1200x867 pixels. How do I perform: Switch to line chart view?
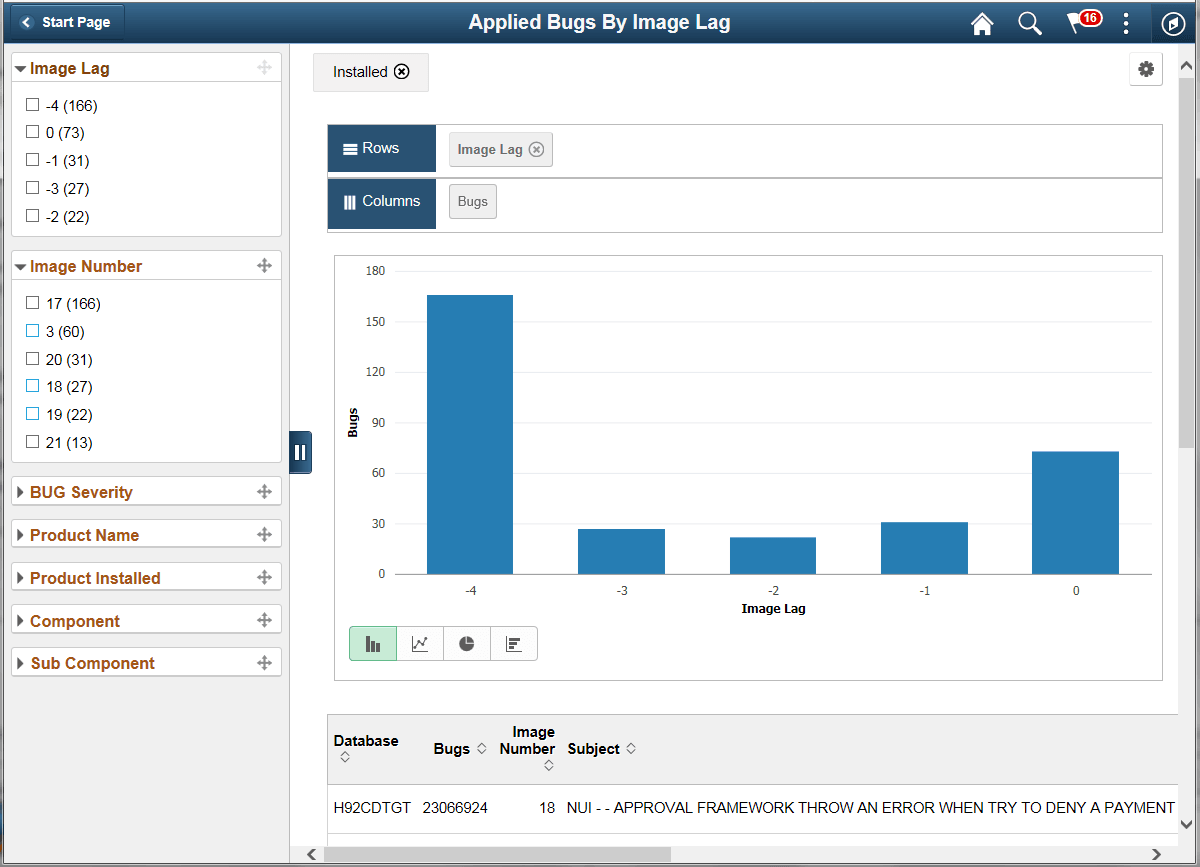pos(420,644)
